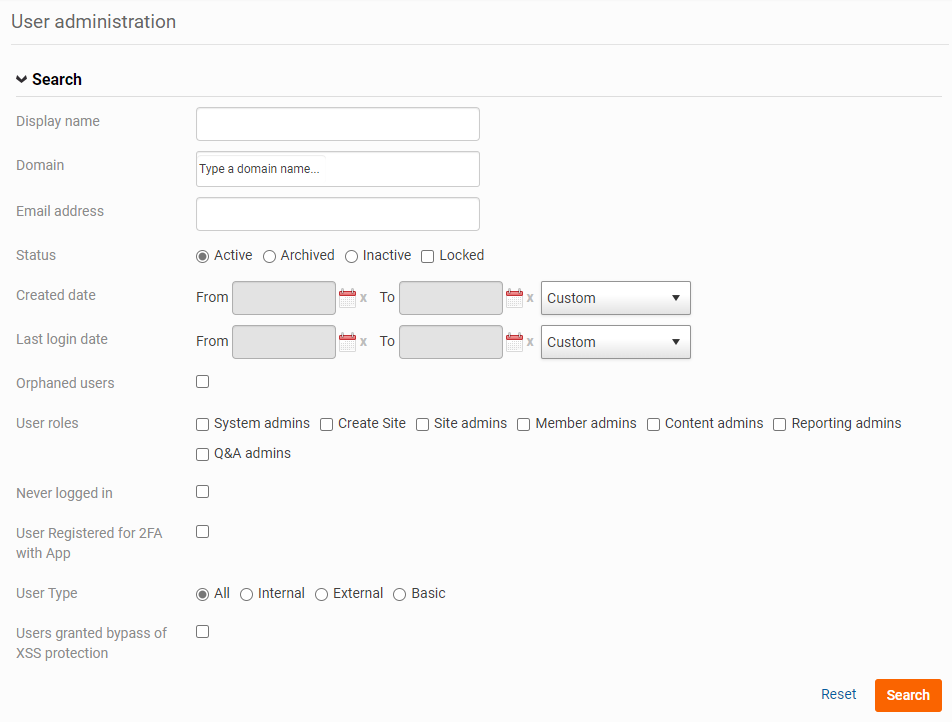This screenshot has width=952, height=722.
Task: Choose External user type
Action: [x=322, y=594]
